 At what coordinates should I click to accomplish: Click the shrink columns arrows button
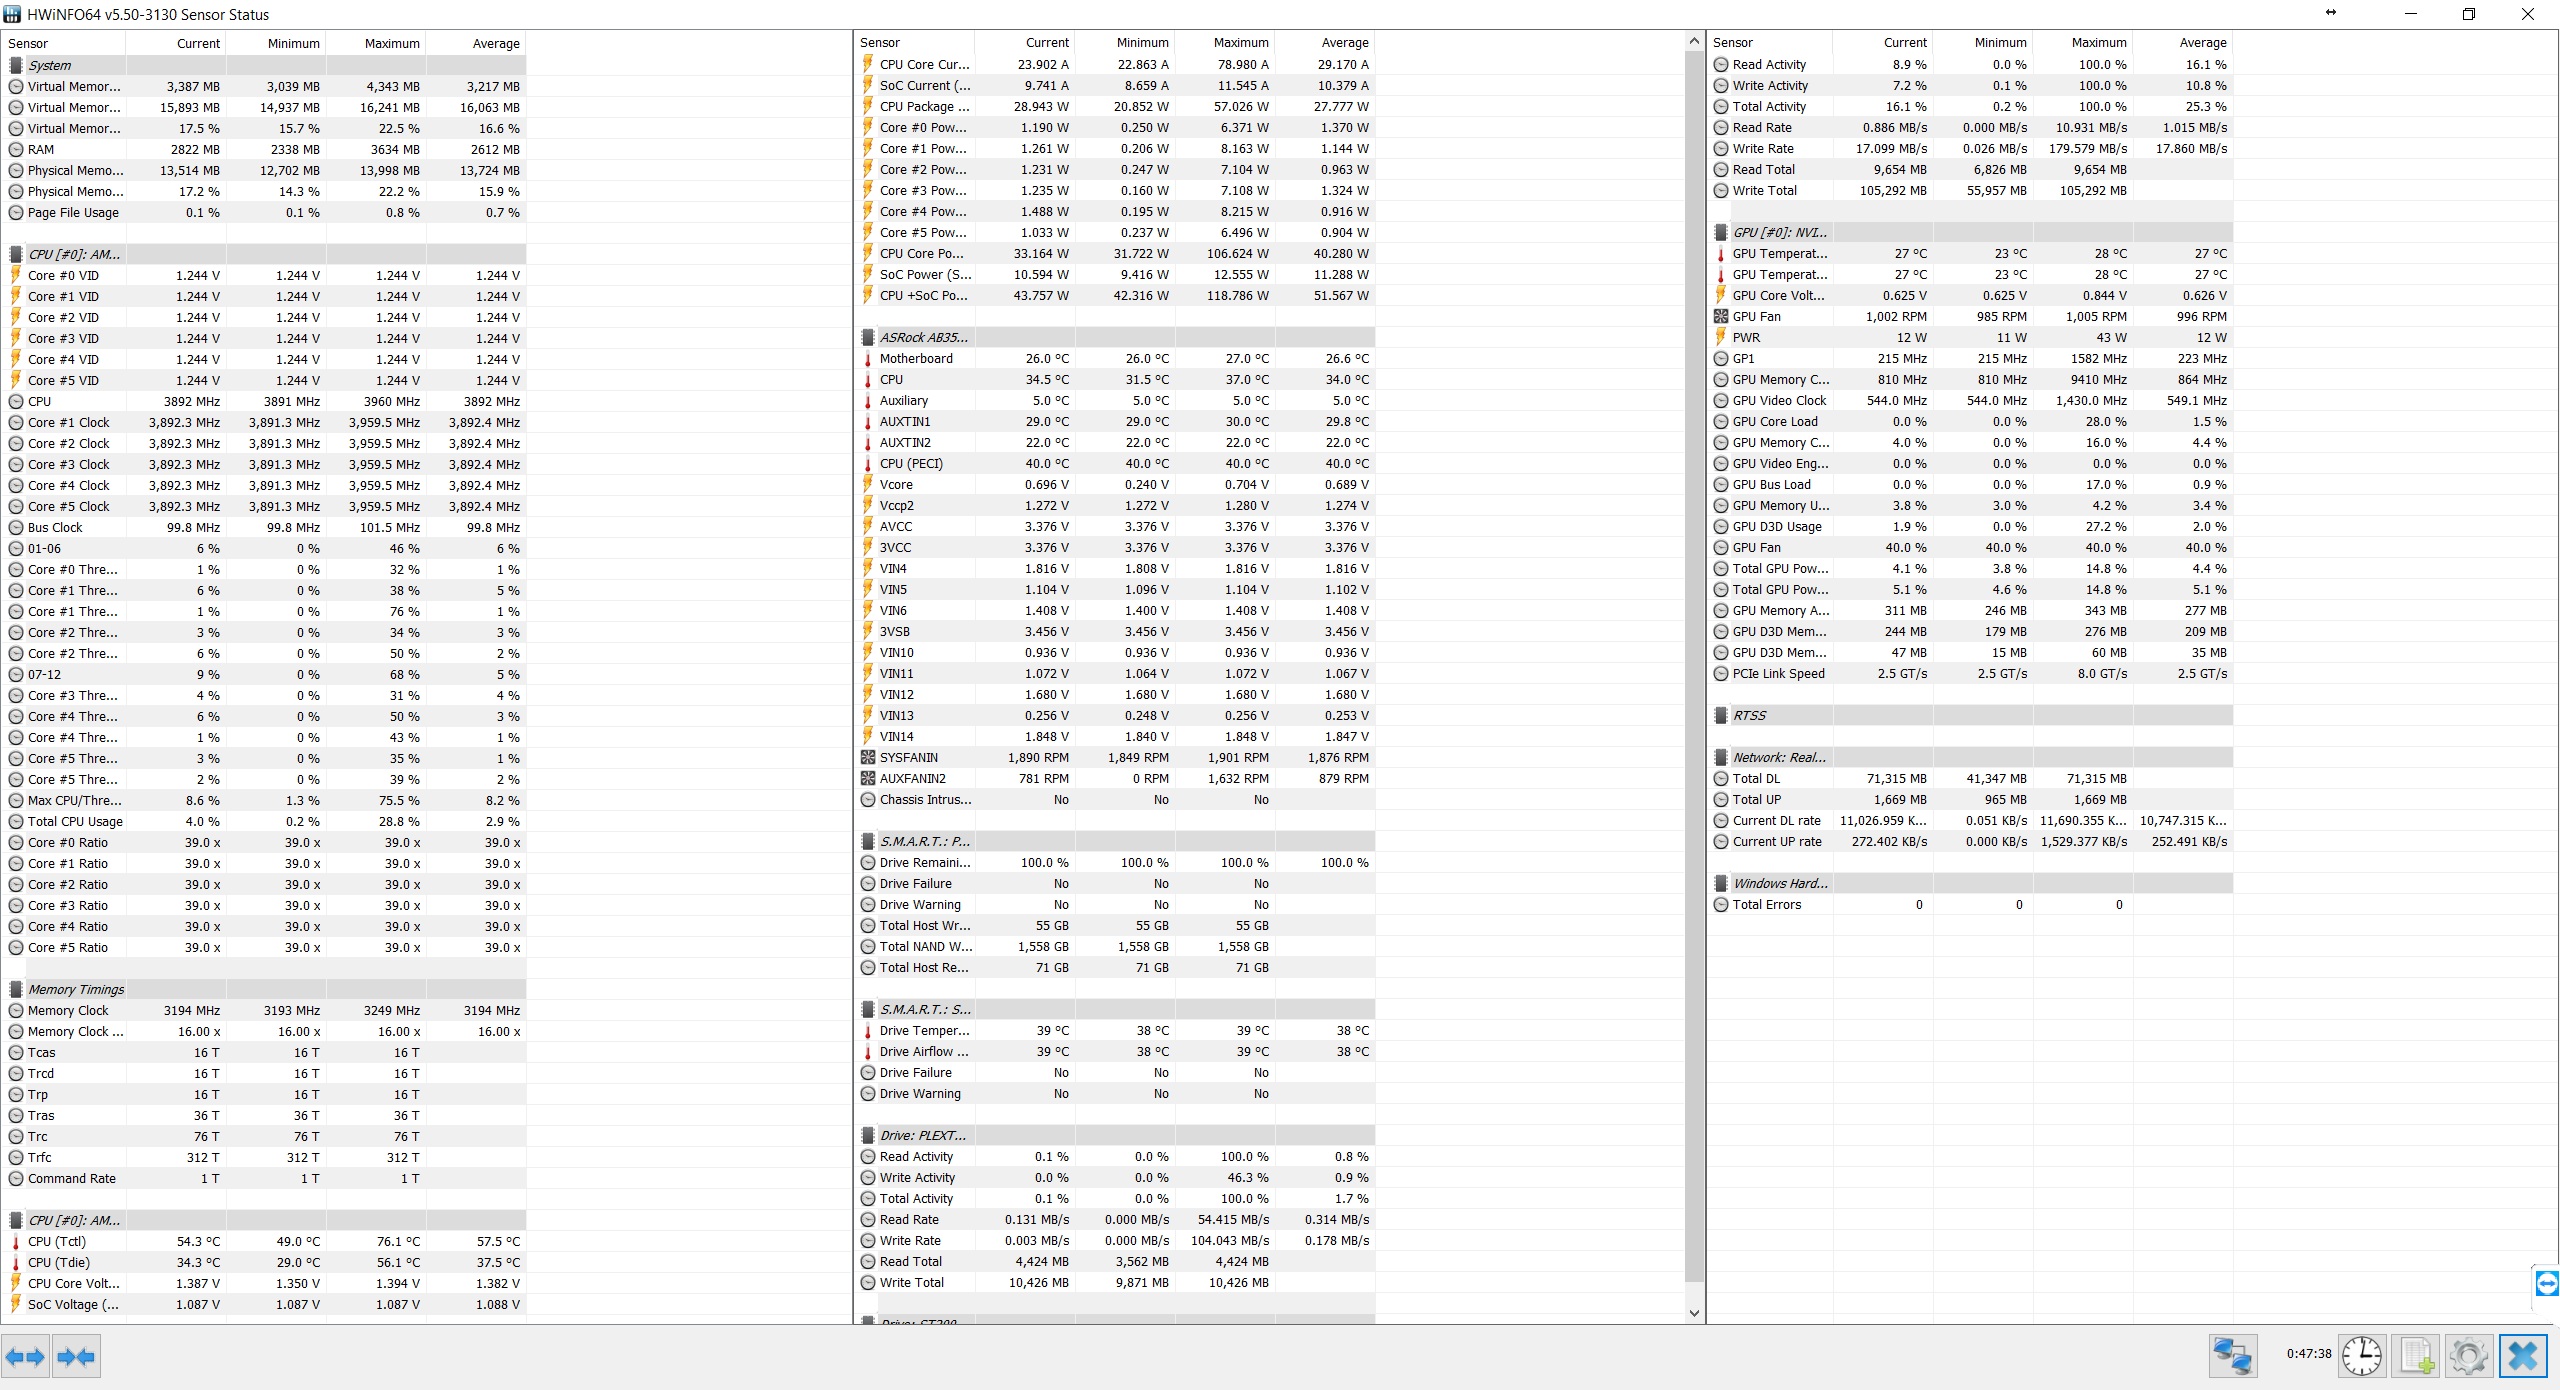pos(76,1357)
